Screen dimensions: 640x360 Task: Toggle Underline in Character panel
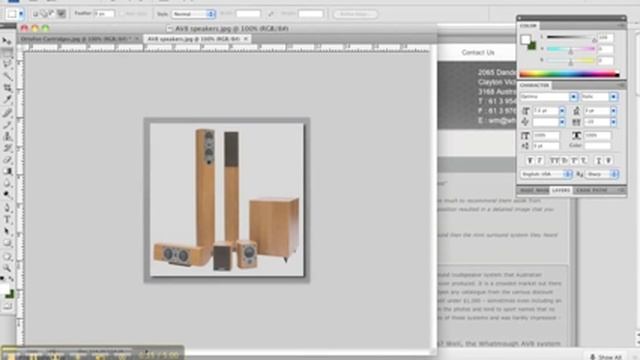(598, 161)
